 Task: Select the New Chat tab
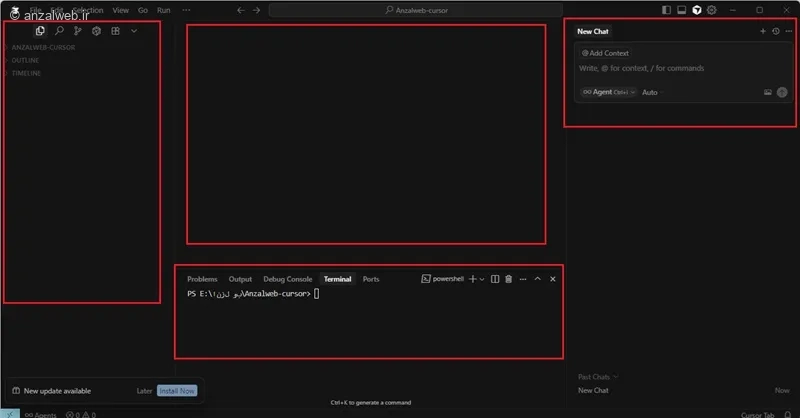click(x=593, y=31)
